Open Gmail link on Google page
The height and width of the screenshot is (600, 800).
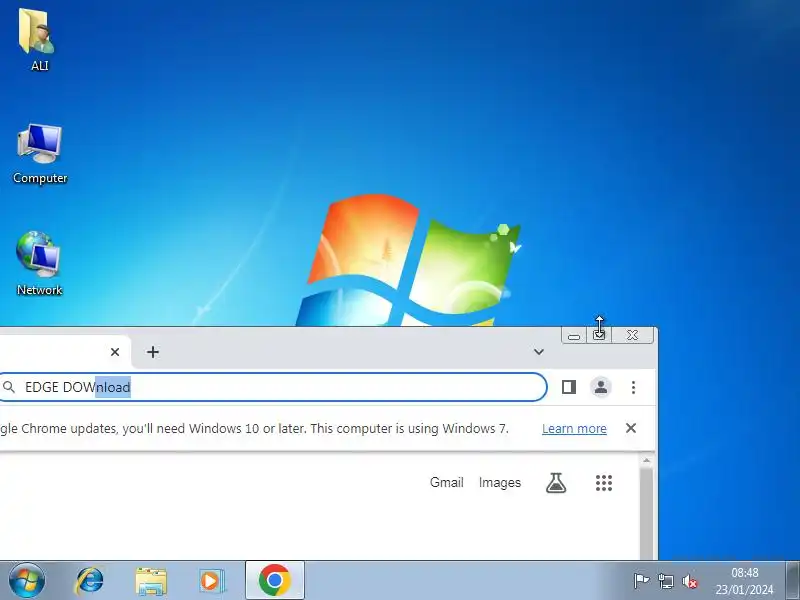446,482
